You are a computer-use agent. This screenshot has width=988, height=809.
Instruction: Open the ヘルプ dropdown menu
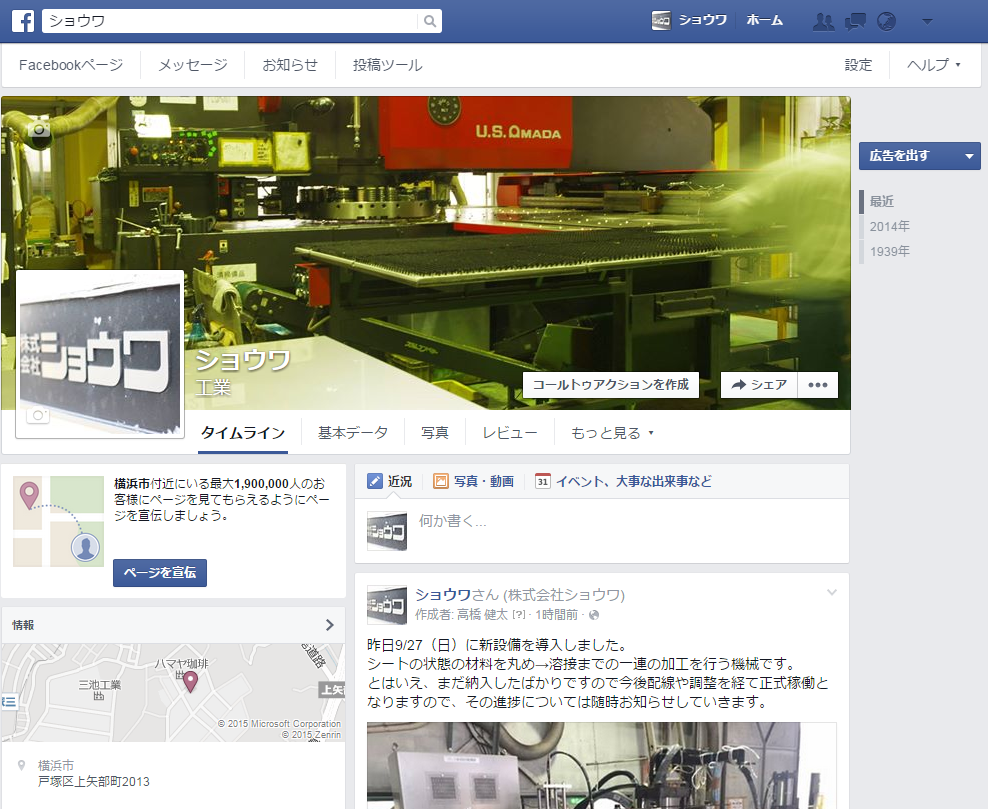point(933,65)
